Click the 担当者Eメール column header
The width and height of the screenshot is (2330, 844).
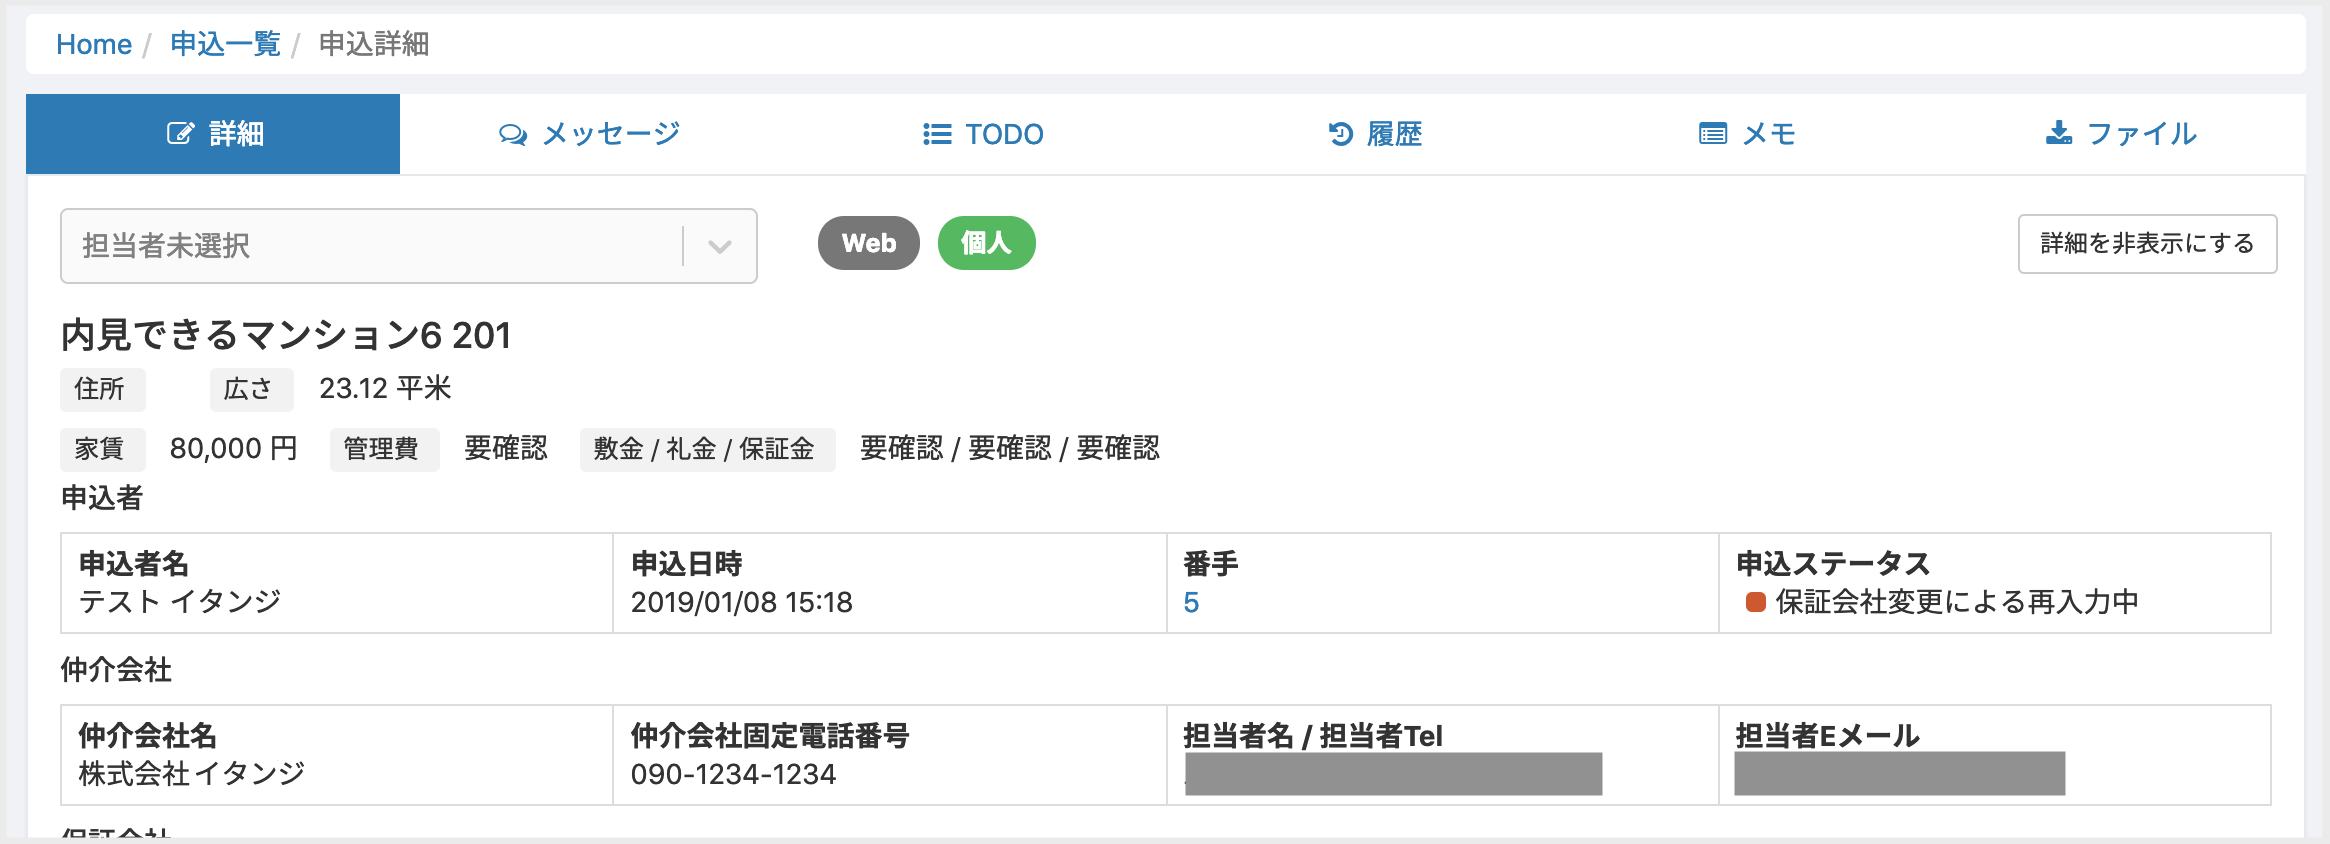(x=1827, y=736)
